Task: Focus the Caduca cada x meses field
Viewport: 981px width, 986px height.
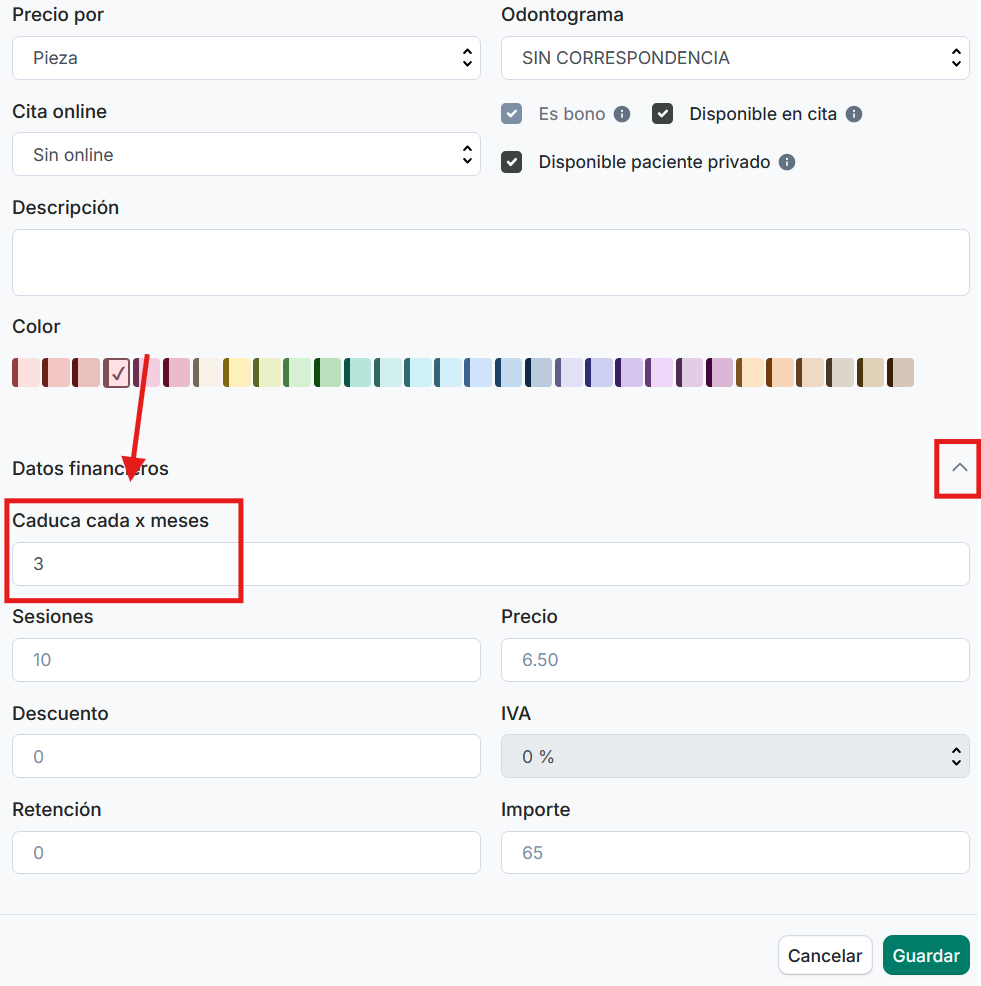Action: point(490,564)
